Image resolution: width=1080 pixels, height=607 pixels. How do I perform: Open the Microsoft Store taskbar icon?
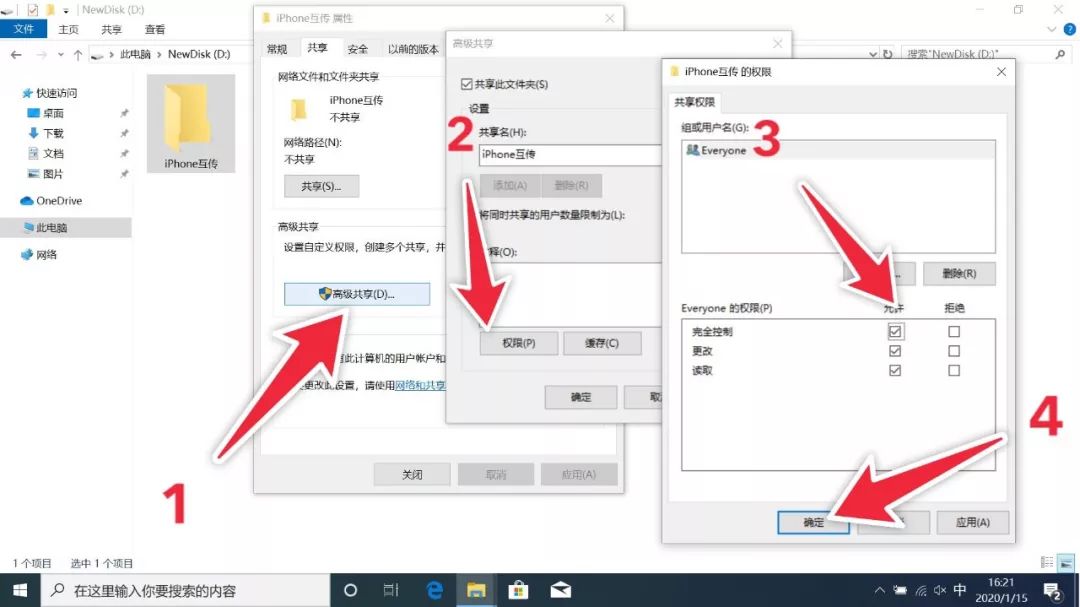point(519,589)
